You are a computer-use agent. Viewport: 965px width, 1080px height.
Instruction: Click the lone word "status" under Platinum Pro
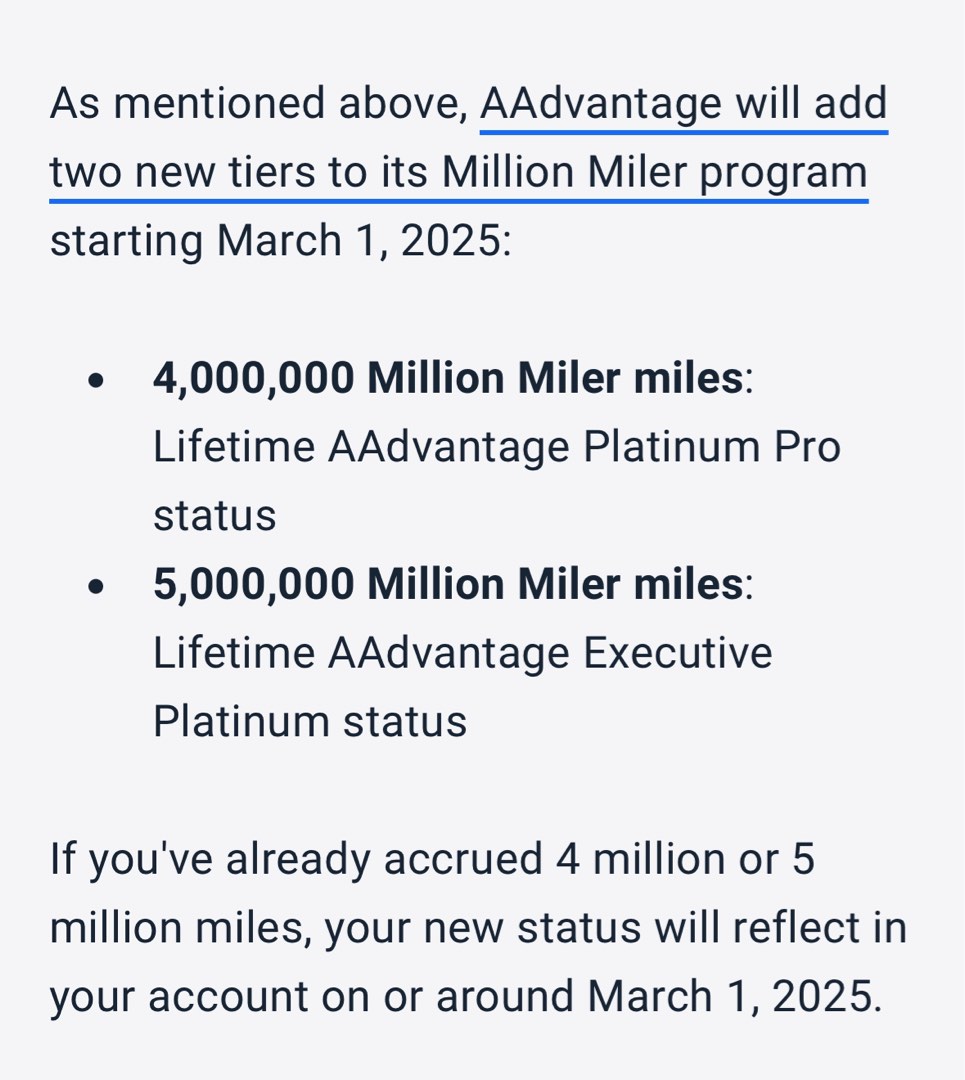click(214, 517)
